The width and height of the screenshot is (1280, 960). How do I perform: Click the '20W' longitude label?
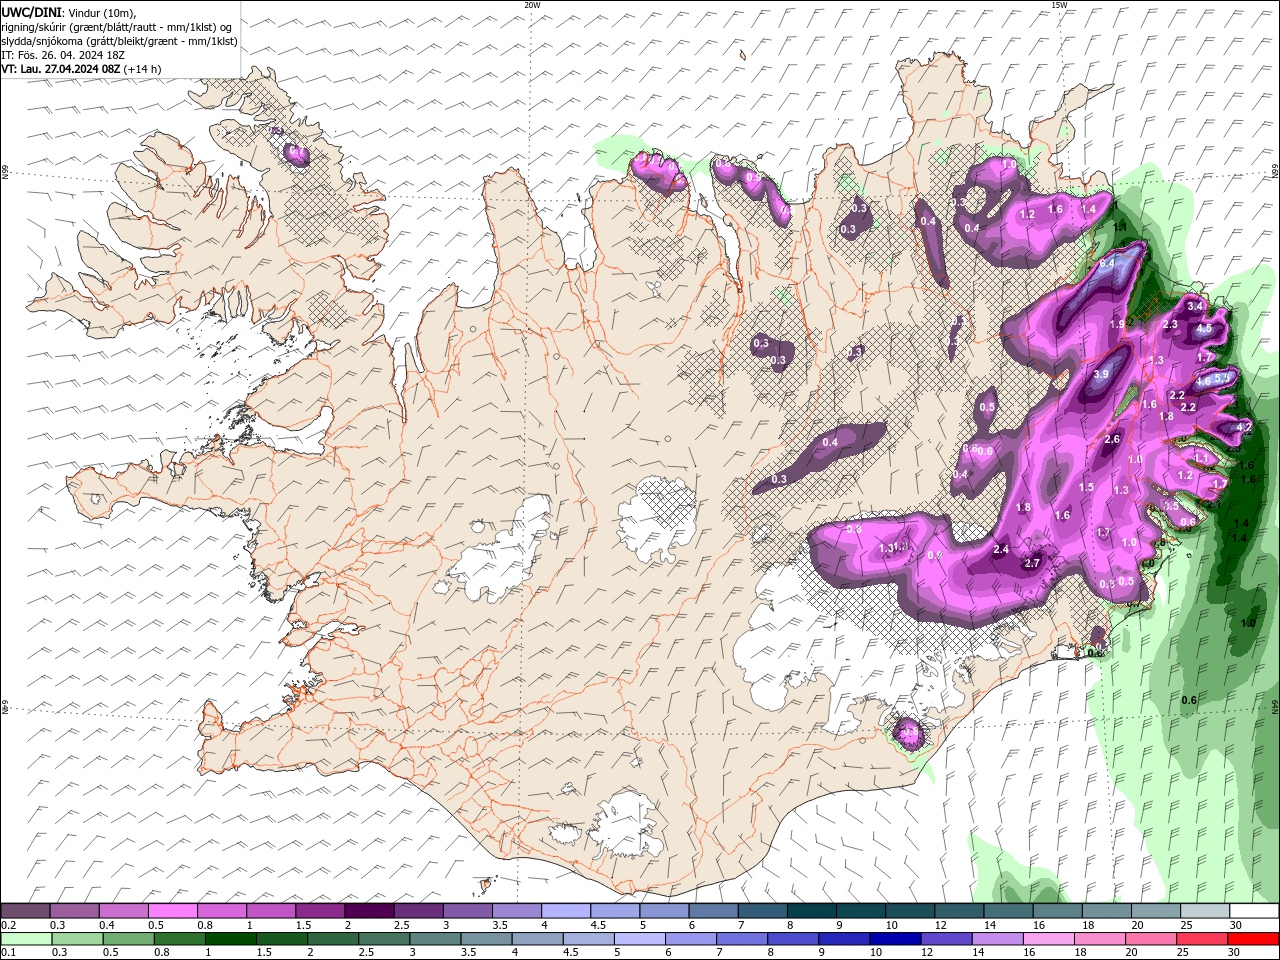point(532,5)
